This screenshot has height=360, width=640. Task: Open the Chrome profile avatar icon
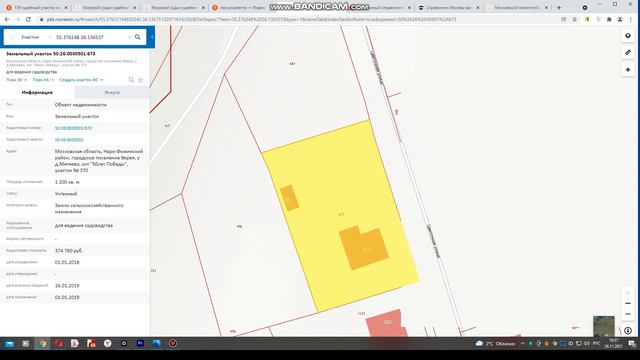coord(620,19)
